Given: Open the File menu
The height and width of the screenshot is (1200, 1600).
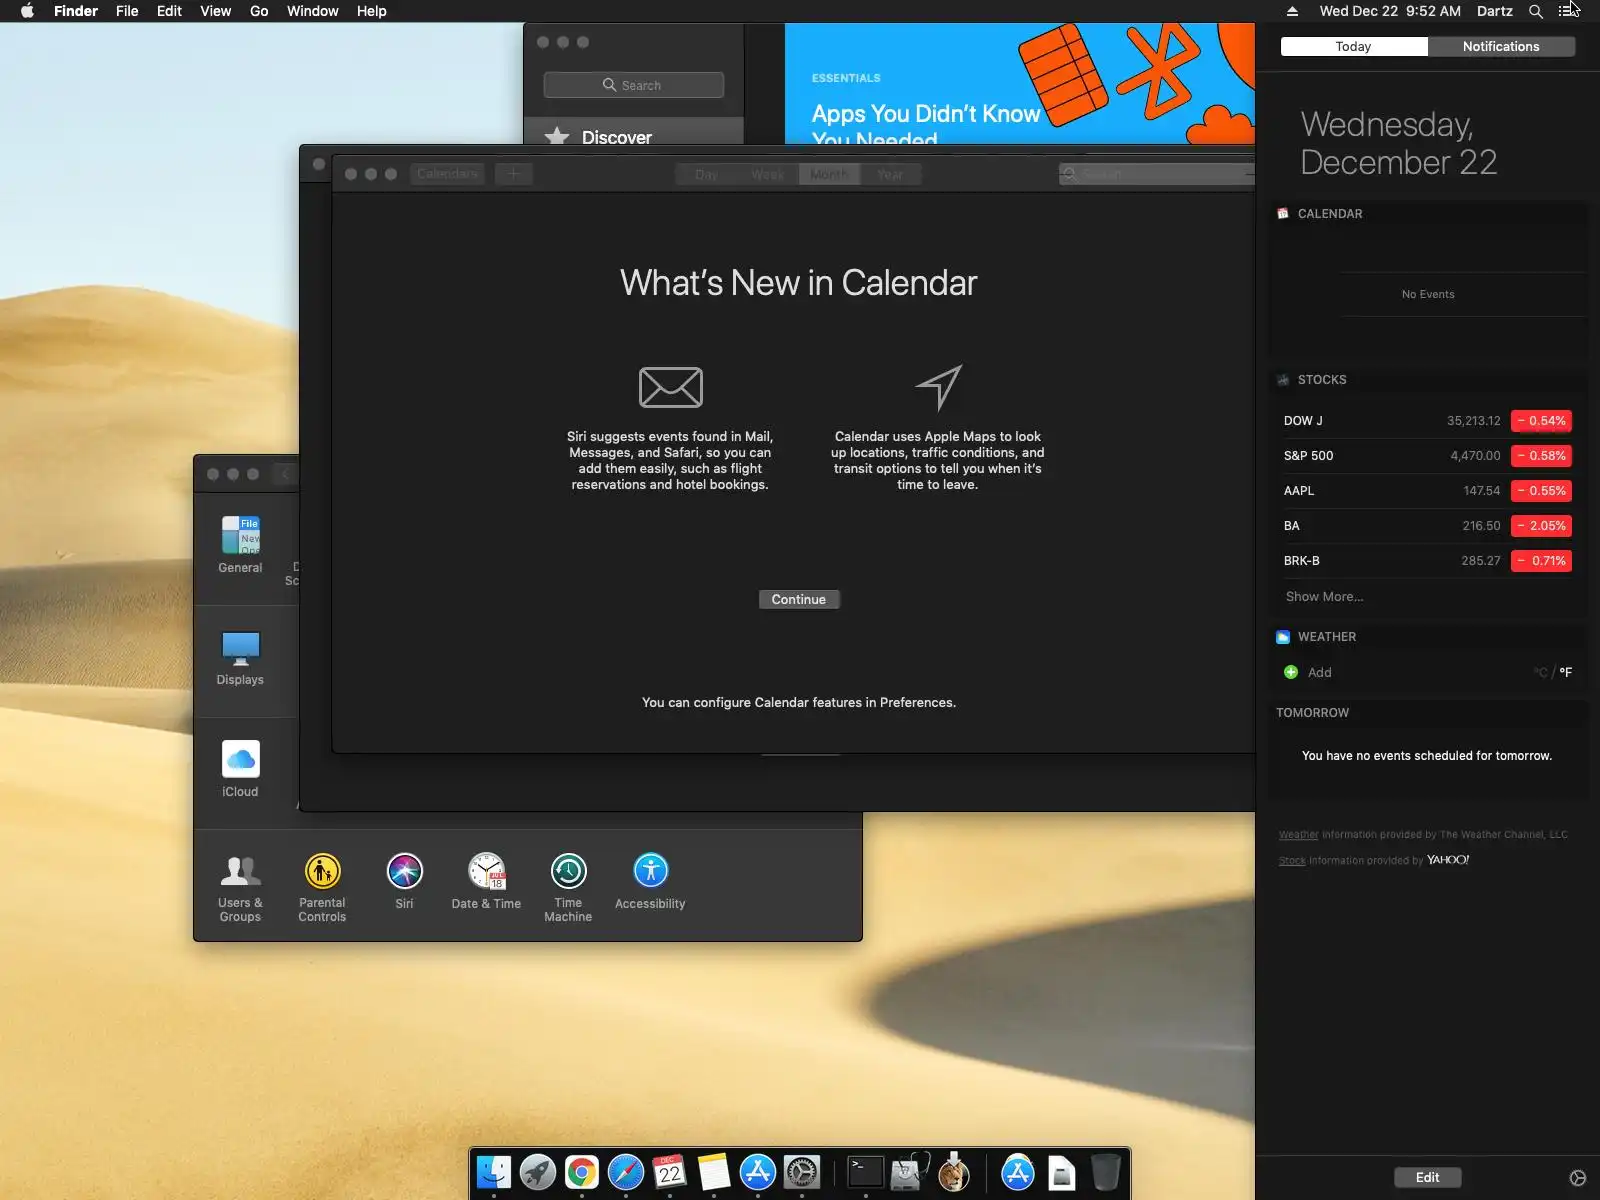Looking at the screenshot, I should coord(127,11).
